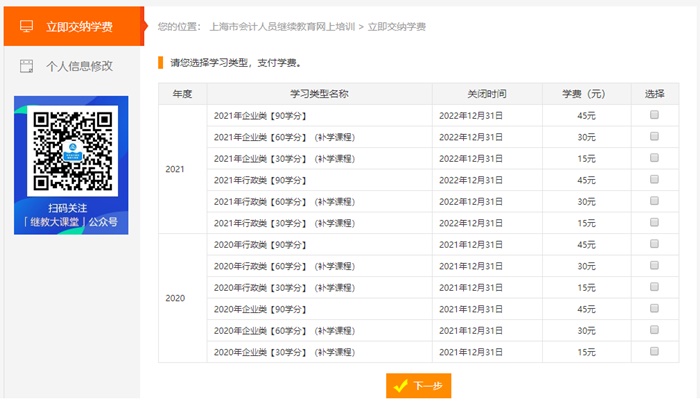Click the closing date for 2021年行政类【30学分】
Image resolution: width=700 pixels, height=412 pixels.
point(471,223)
